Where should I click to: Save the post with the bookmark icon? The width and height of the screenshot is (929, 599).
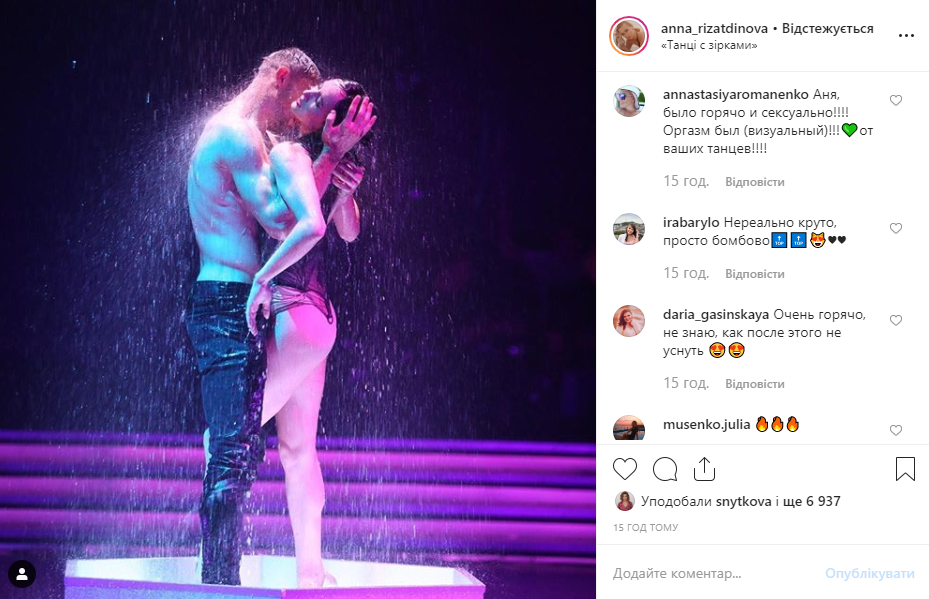(x=905, y=469)
